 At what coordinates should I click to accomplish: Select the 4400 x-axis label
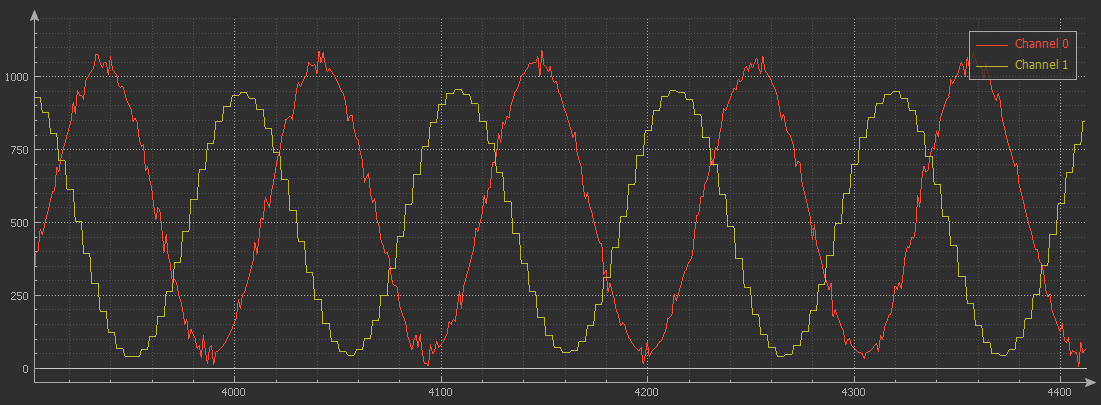pos(1060,392)
